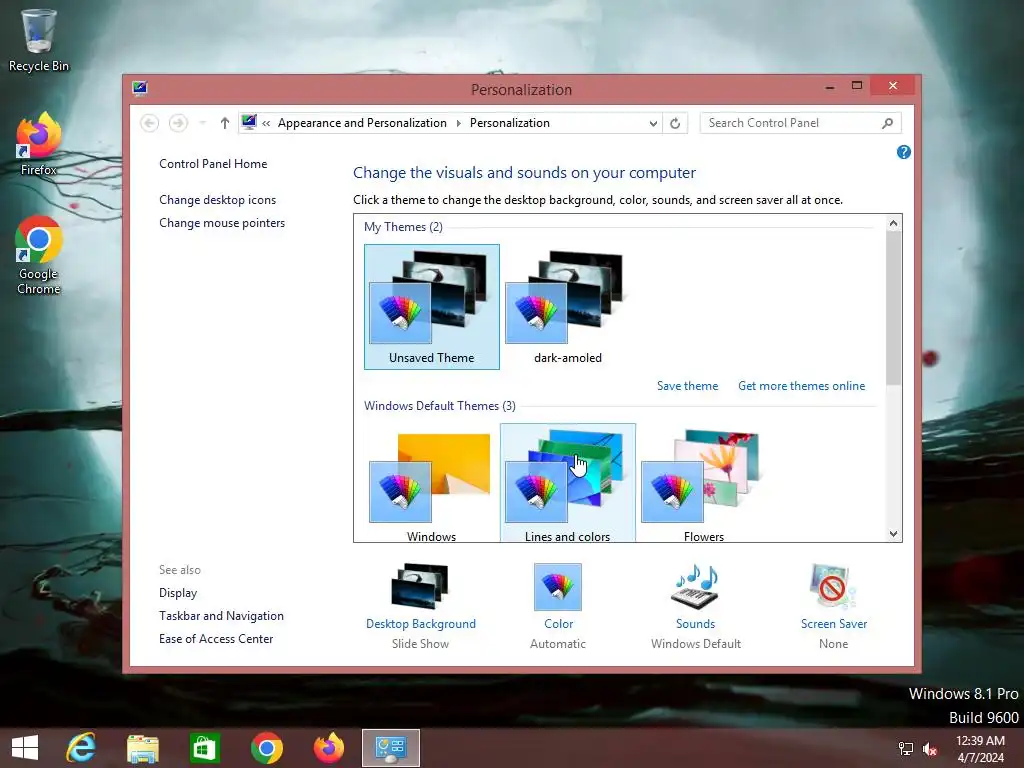Click the Personalization window title icon
Screen dimensions: 1024x768
tap(140, 88)
